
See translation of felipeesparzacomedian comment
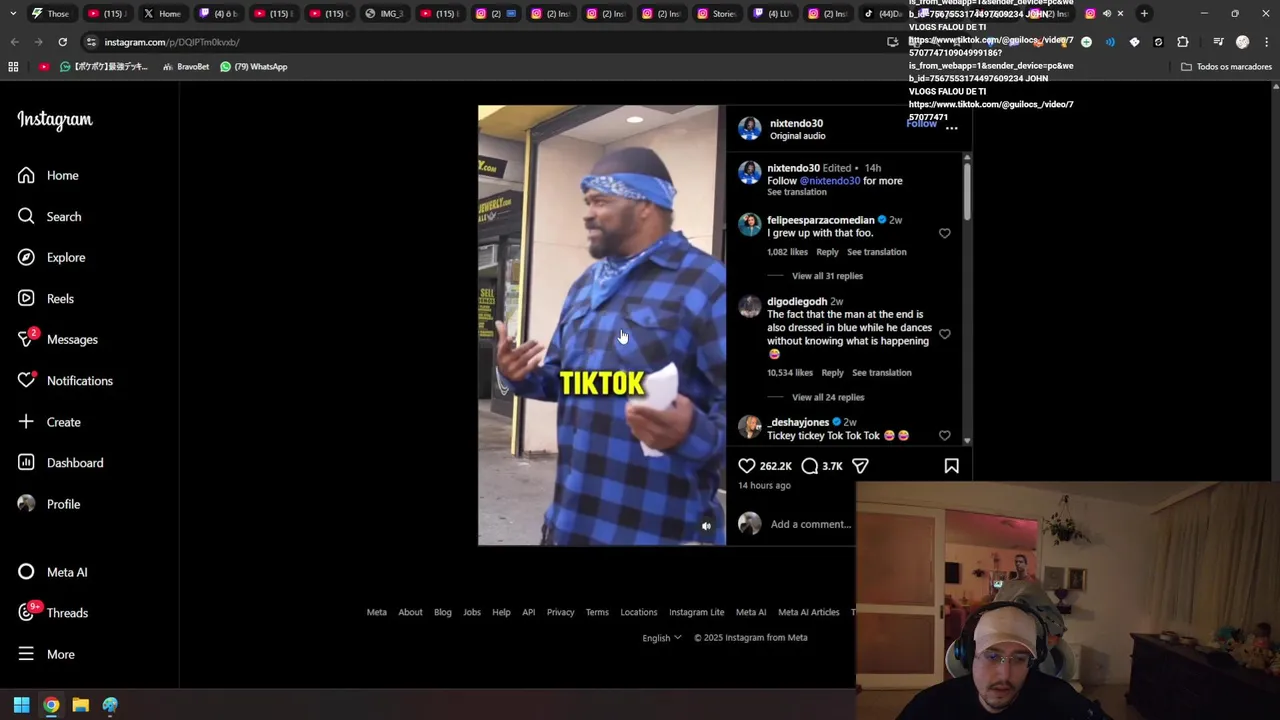pos(876,252)
